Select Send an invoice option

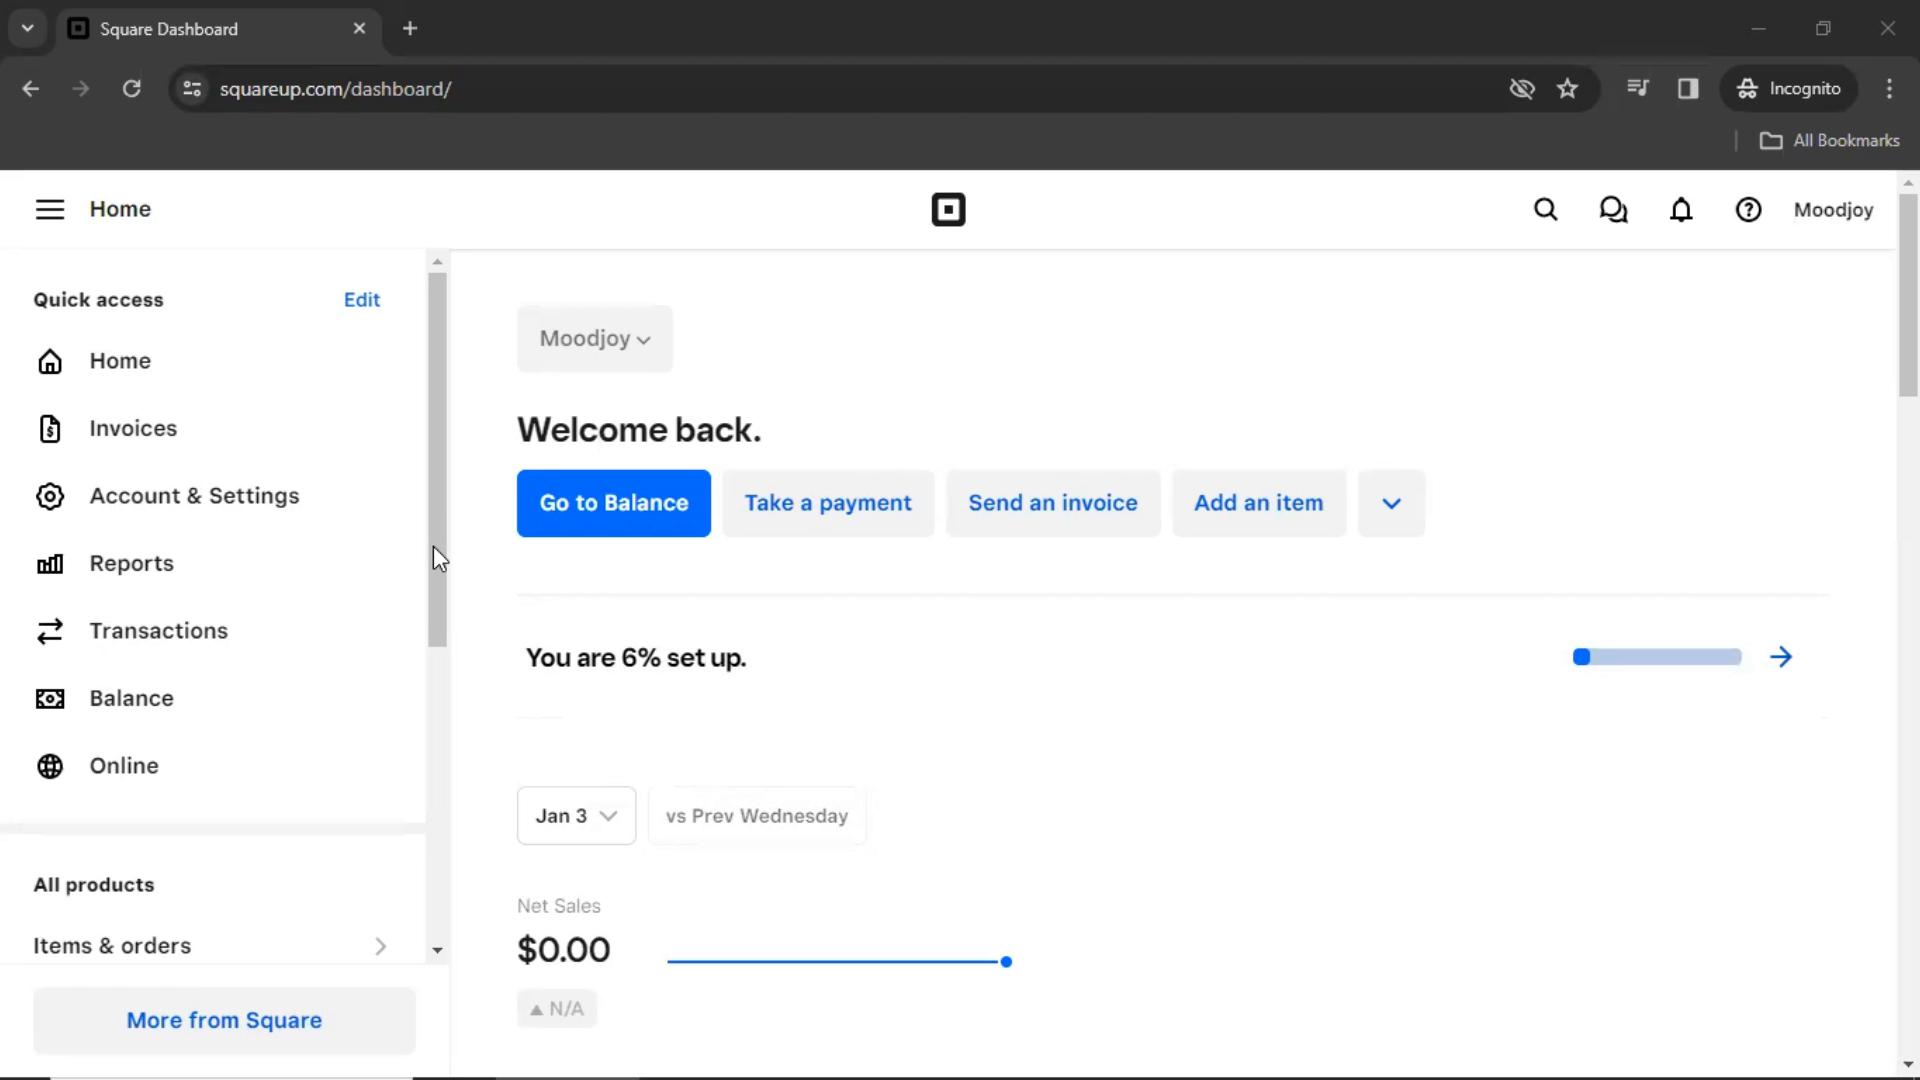coord(1051,502)
